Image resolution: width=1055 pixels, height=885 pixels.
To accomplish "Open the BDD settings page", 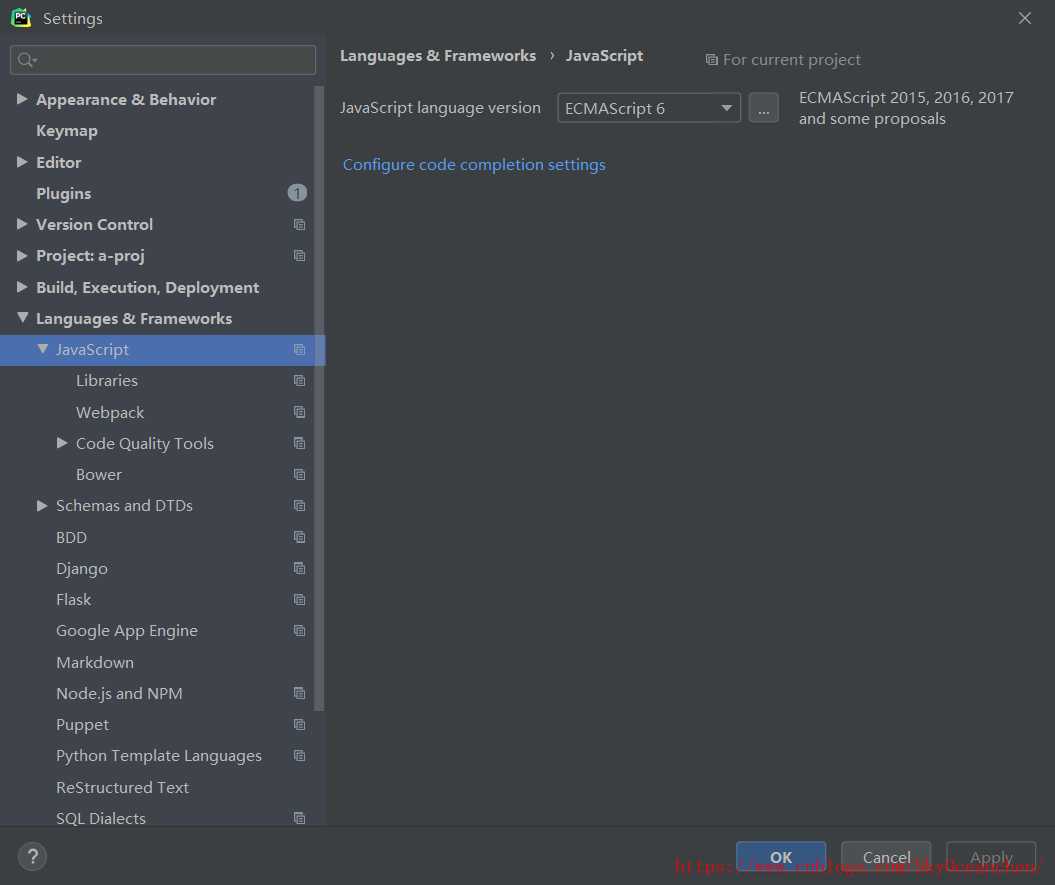I will (71, 537).
